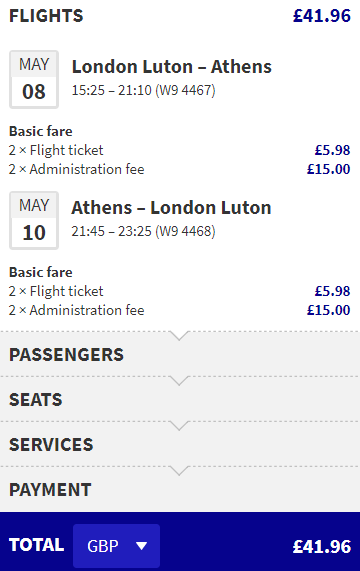Open the GBP currency dropdown
The width and height of the screenshot is (360, 571).
116,546
